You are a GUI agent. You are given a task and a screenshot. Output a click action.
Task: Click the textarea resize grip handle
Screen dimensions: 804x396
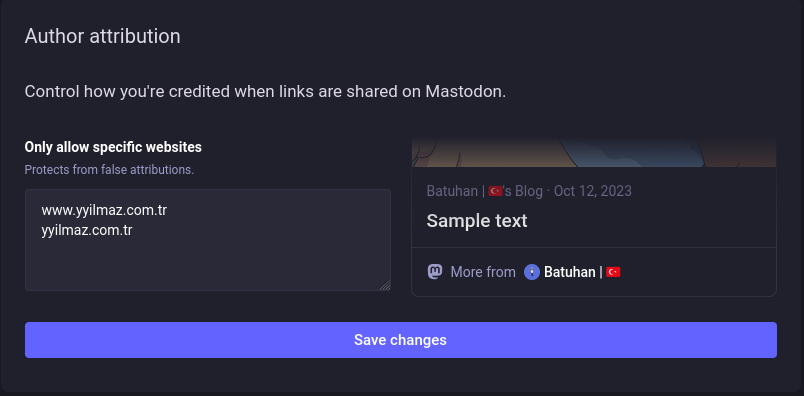385,285
